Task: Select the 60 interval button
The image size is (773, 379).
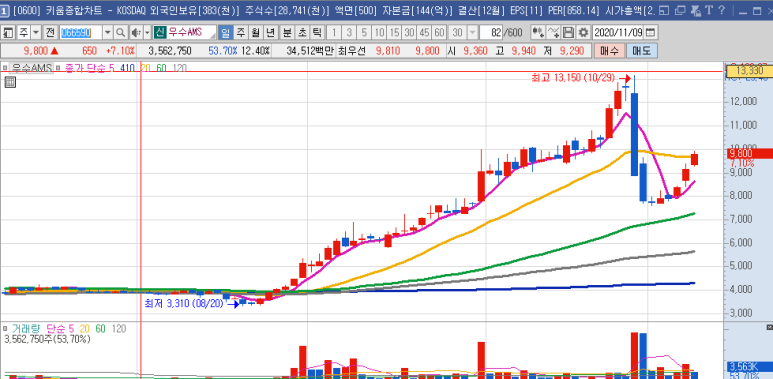Action: 439,33
